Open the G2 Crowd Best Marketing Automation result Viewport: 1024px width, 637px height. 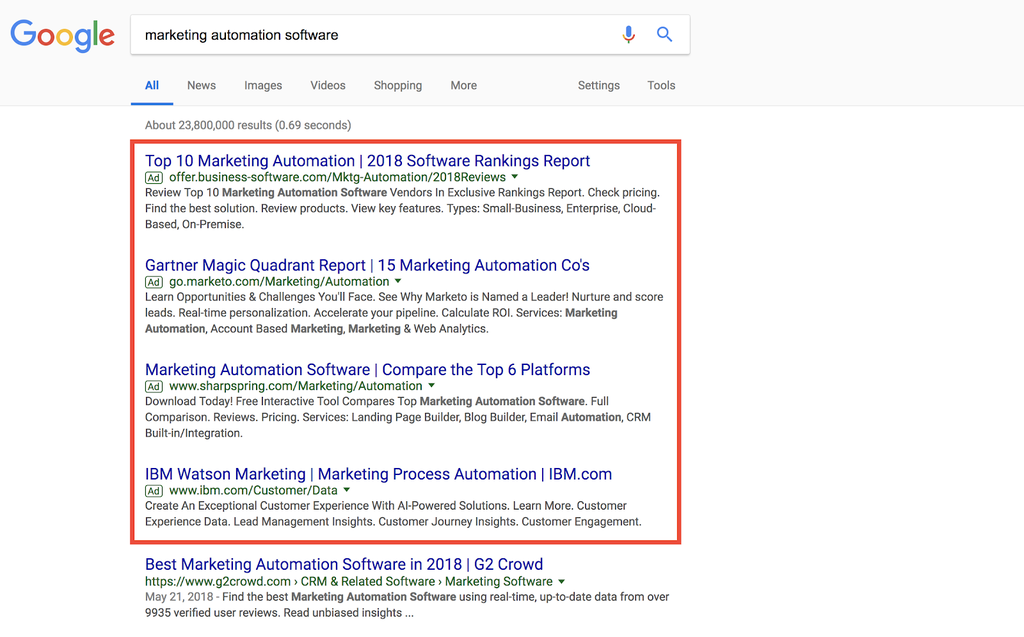click(x=344, y=564)
